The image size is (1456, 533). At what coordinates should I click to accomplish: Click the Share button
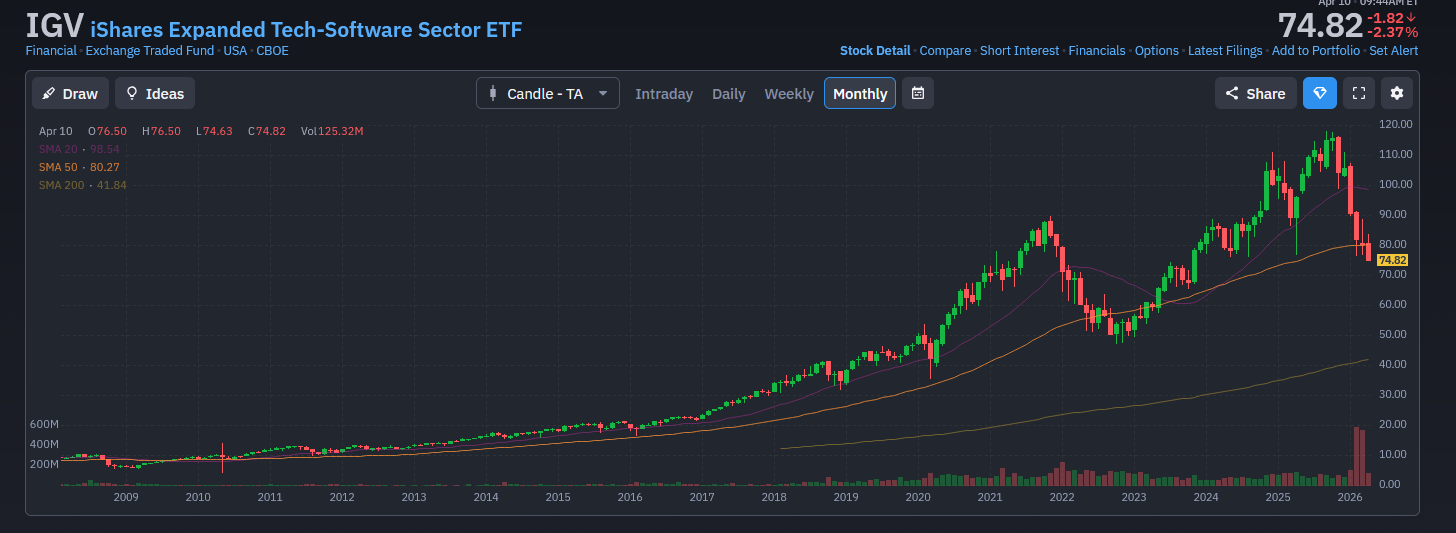coord(1256,93)
